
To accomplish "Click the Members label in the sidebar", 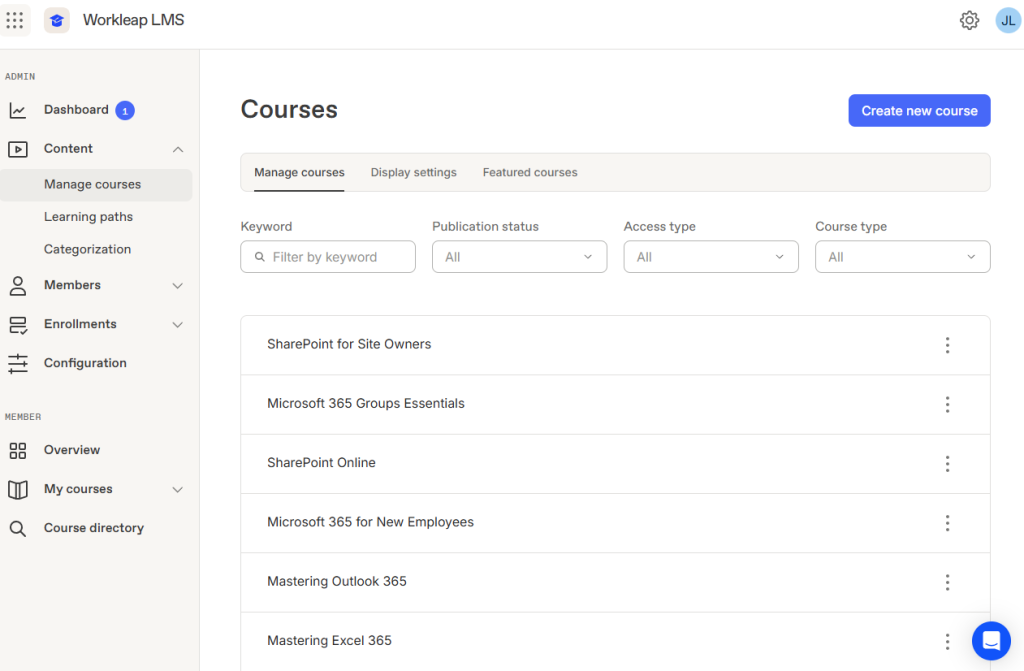I will coord(72,285).
